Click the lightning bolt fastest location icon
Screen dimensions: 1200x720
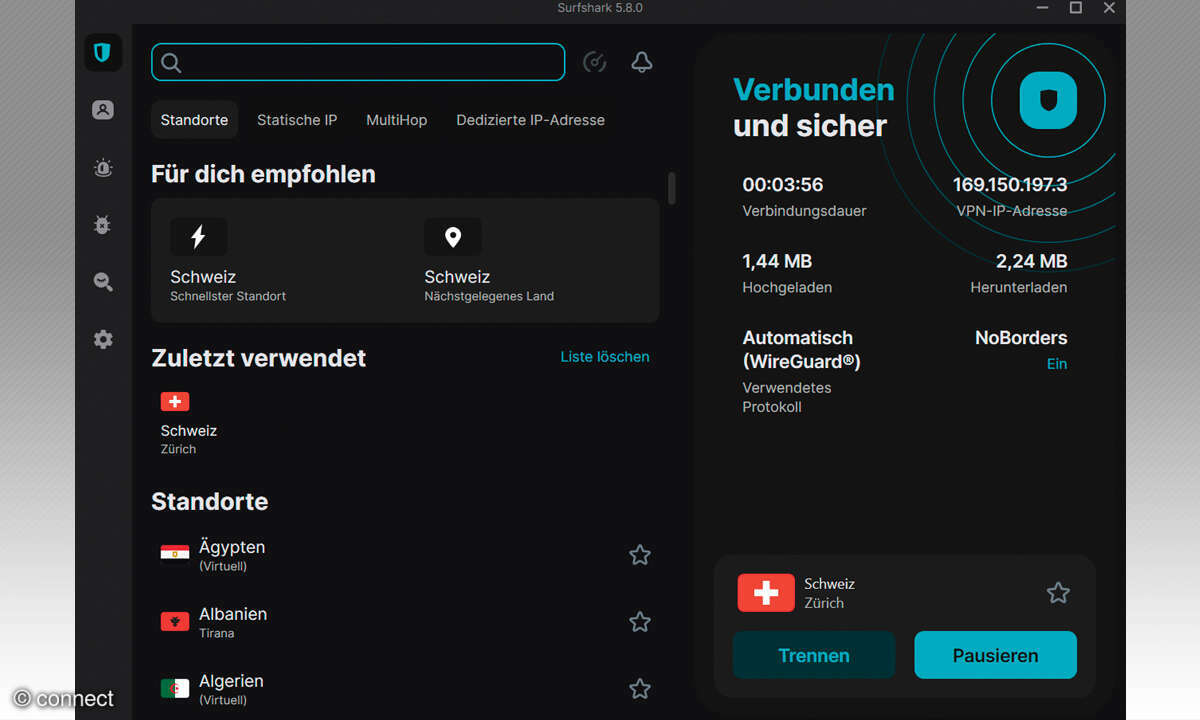coord(198,237)
